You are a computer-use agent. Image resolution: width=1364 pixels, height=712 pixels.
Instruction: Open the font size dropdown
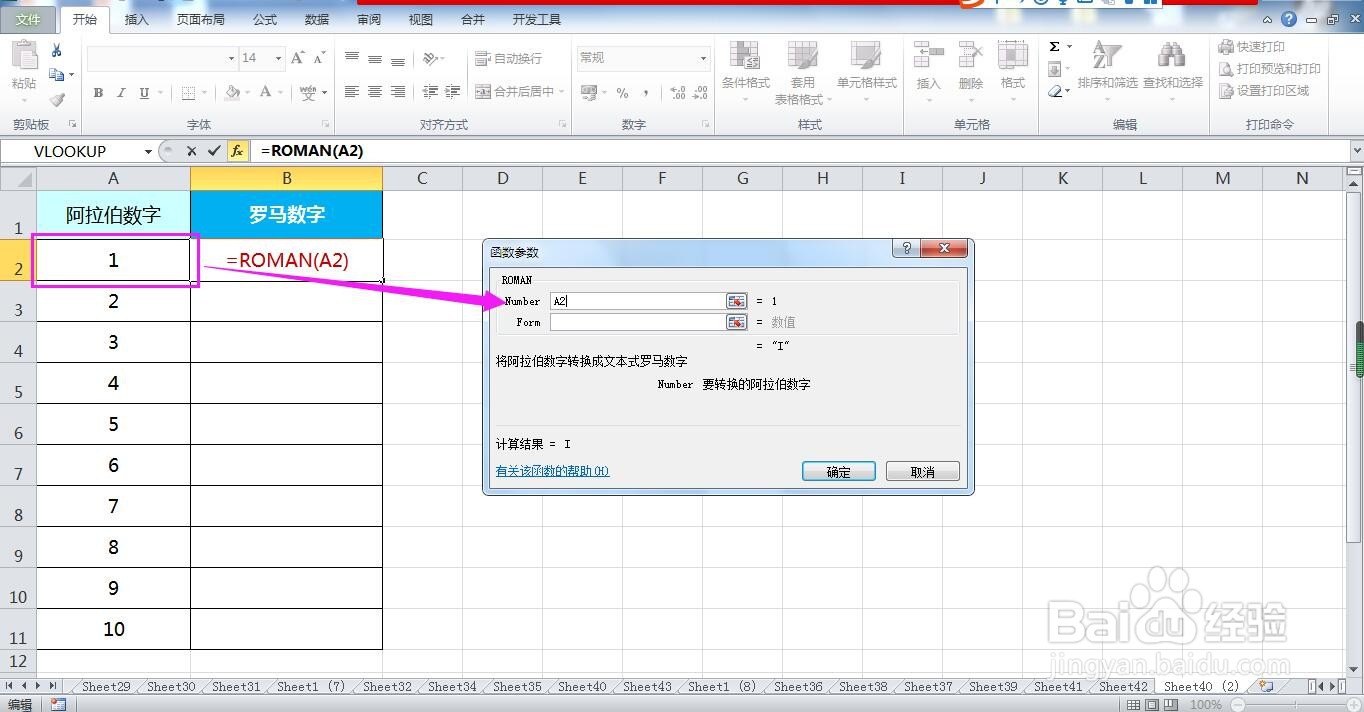pyautogui.click(x=279, y=59)
